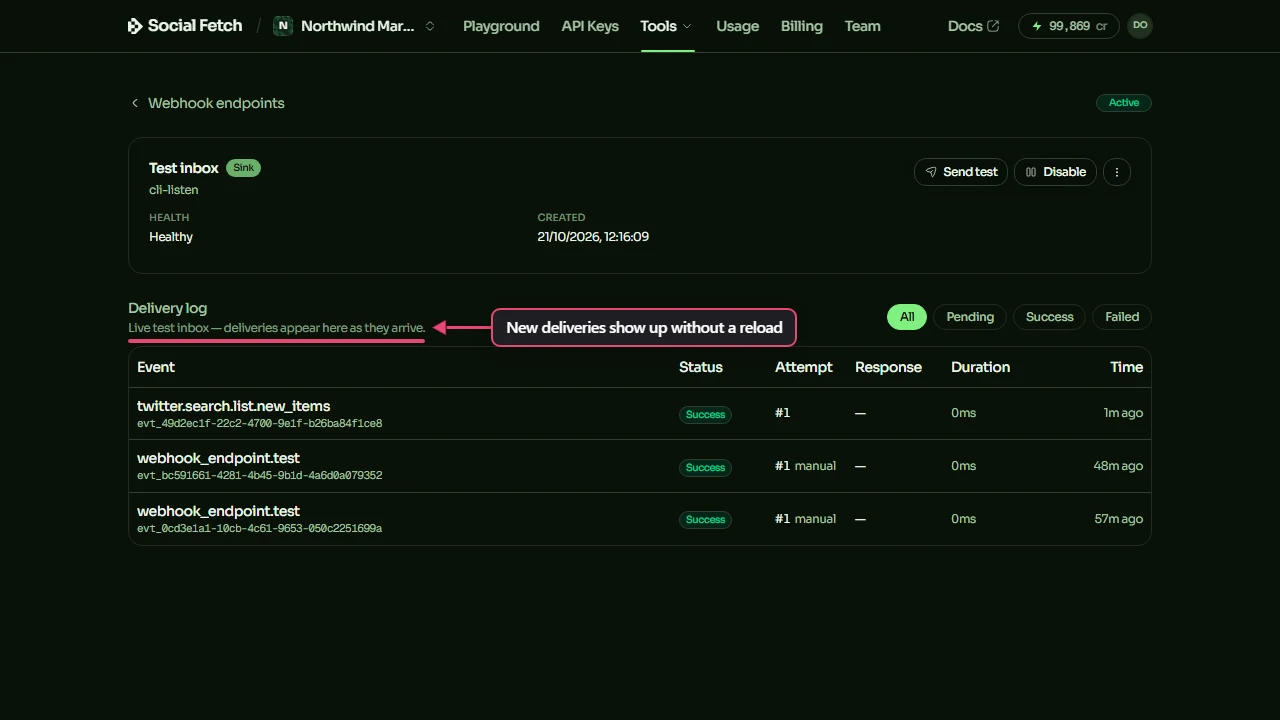This screenshot has width=1280, height=720.
Task: Click event ID evt_0cd3e1a1-10cb-4c61-9653-050c2251699a
Action: pyautogui.click(x=260, y=529)
